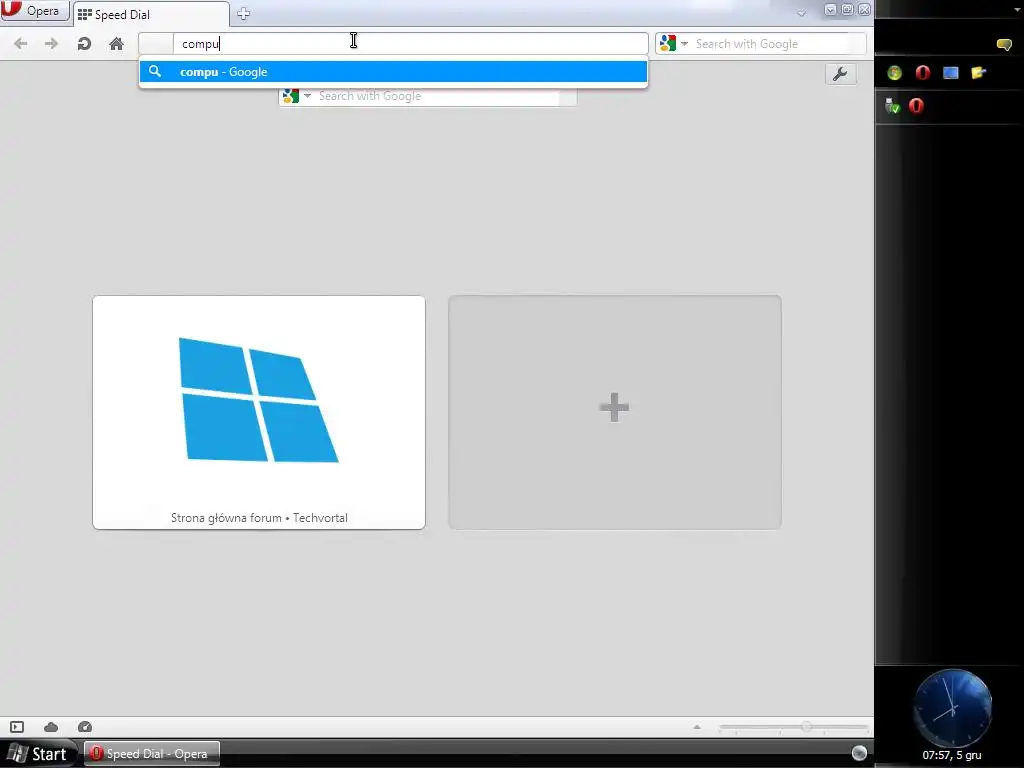The width and height of the screenshot is (1024, 768).
Task: Open the toolbar search engine dropdown arrow
Action: [684, 44]
